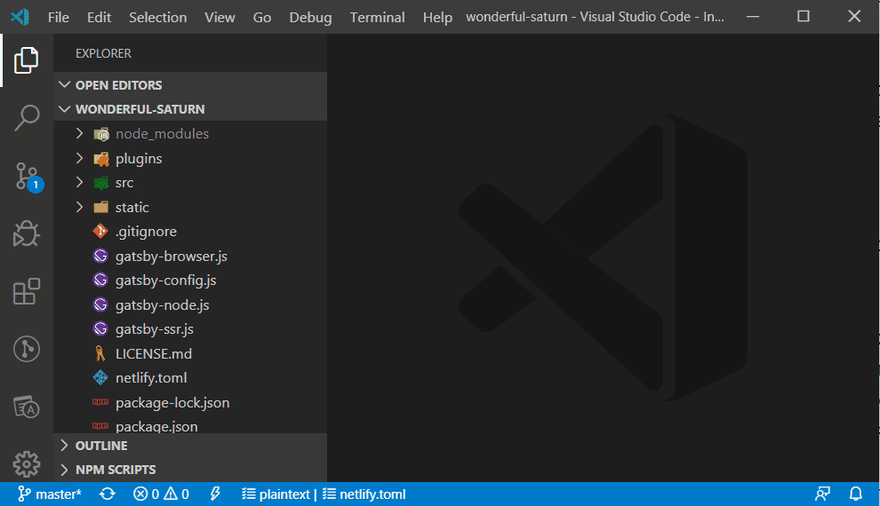The width and height of the screenshot is (880, 506).
Task: Collapse the WONDERFUL-SATURN folder section
Action: 190,109
